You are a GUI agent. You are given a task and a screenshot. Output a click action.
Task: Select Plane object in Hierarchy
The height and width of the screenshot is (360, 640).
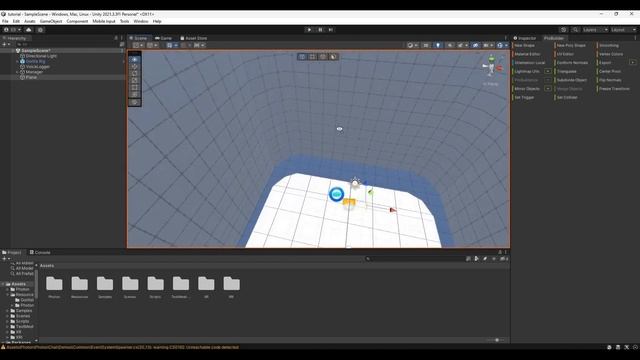[x=31, y=77]
